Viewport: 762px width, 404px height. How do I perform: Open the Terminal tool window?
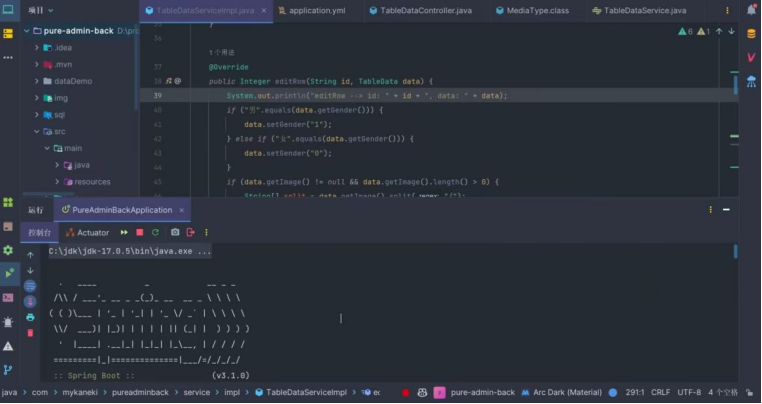8,298
